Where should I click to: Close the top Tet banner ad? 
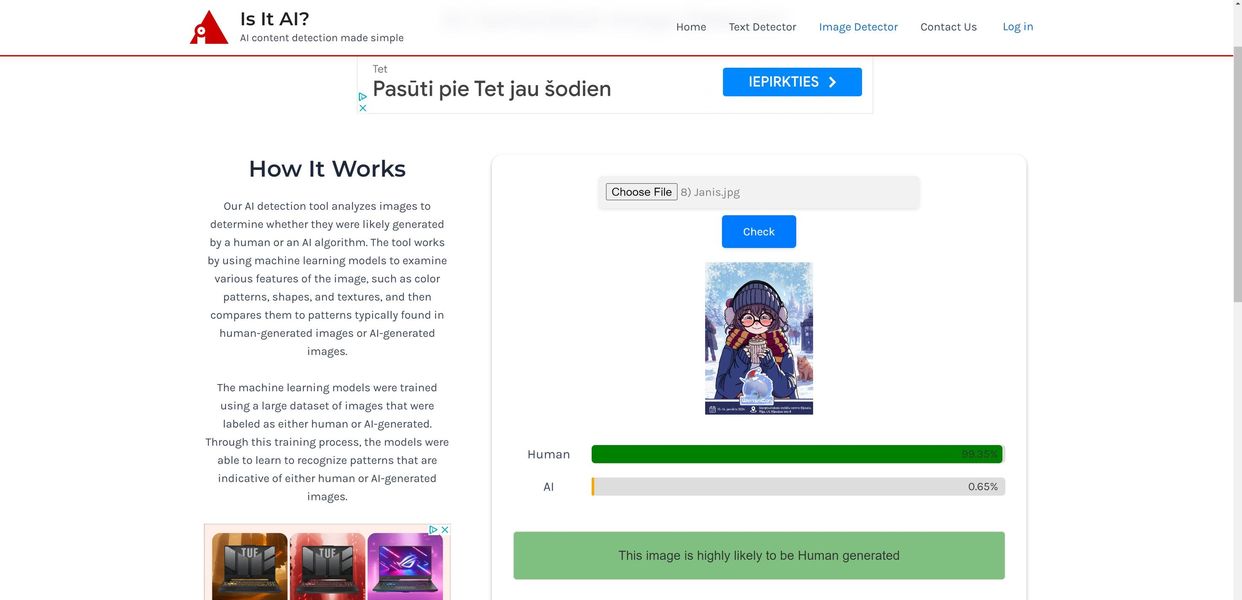point(363,108)
